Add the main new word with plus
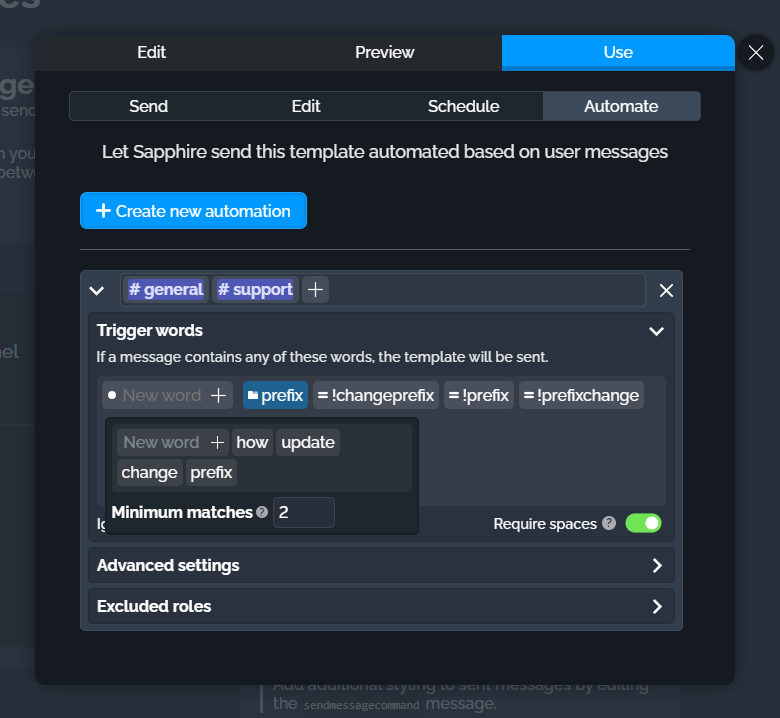This screenshot has width=780, height=718. 218,395
